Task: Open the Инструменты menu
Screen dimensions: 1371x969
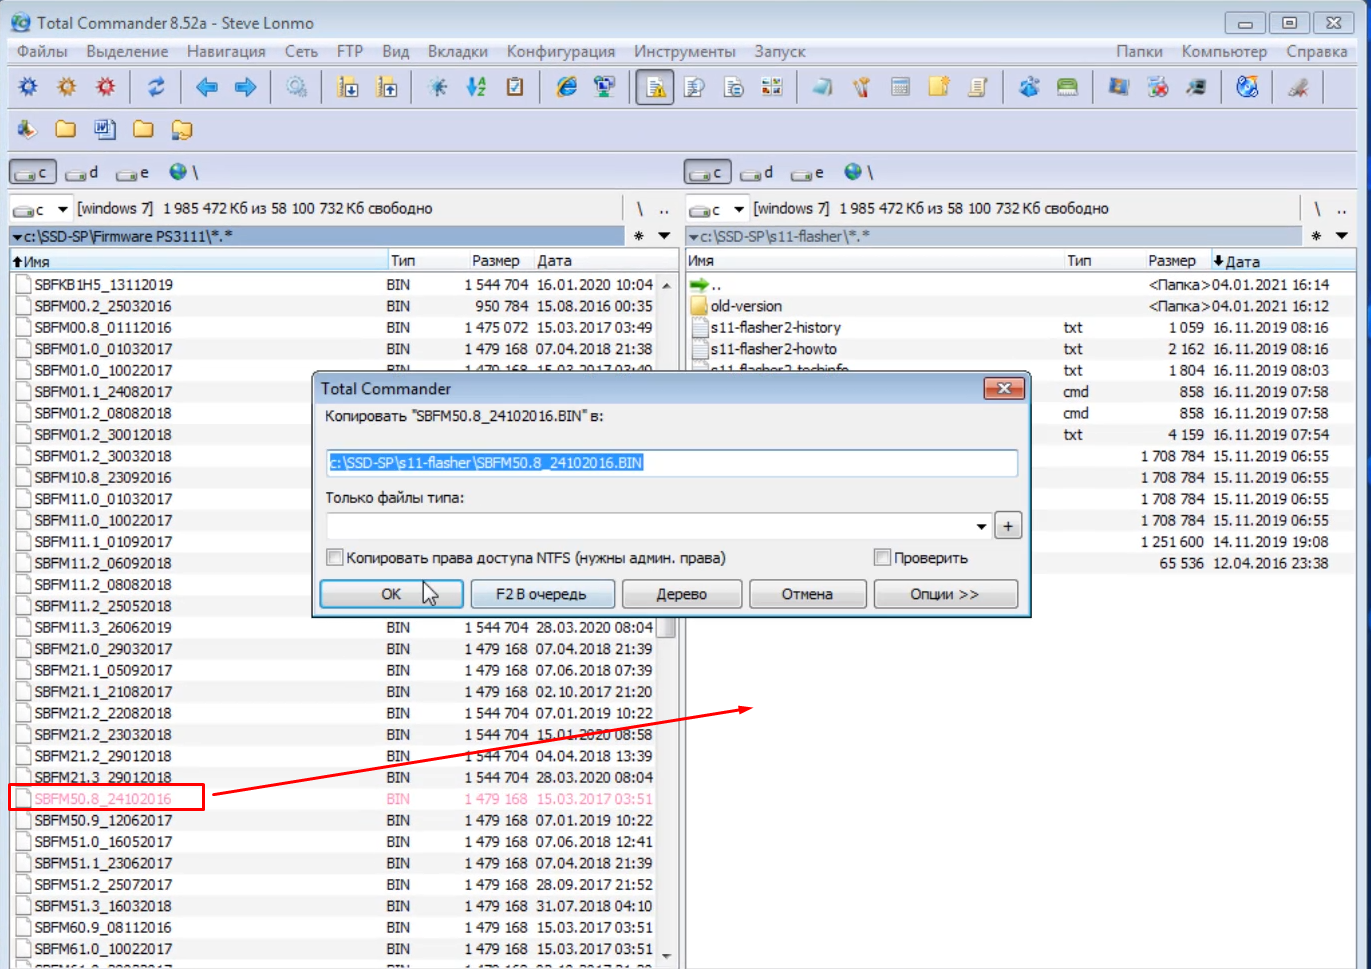Action: (685, 51)
